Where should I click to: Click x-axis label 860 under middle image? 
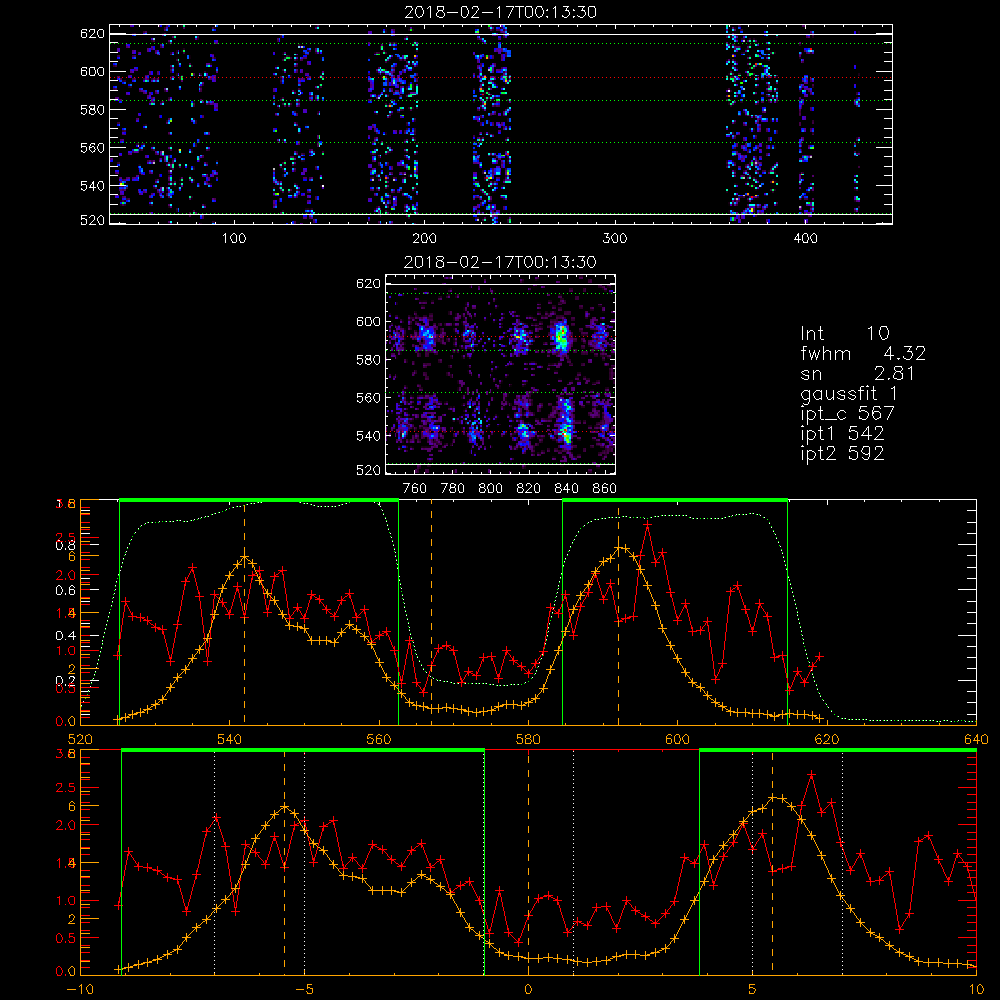point(604,489)
